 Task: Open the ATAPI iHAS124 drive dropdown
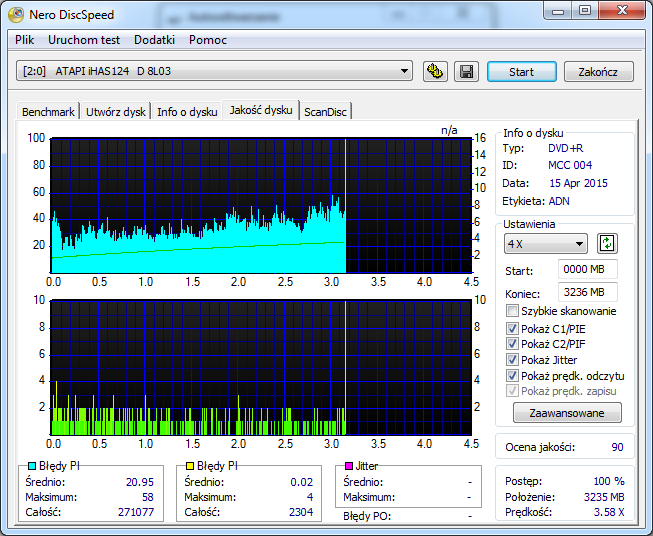pos(214,71)
